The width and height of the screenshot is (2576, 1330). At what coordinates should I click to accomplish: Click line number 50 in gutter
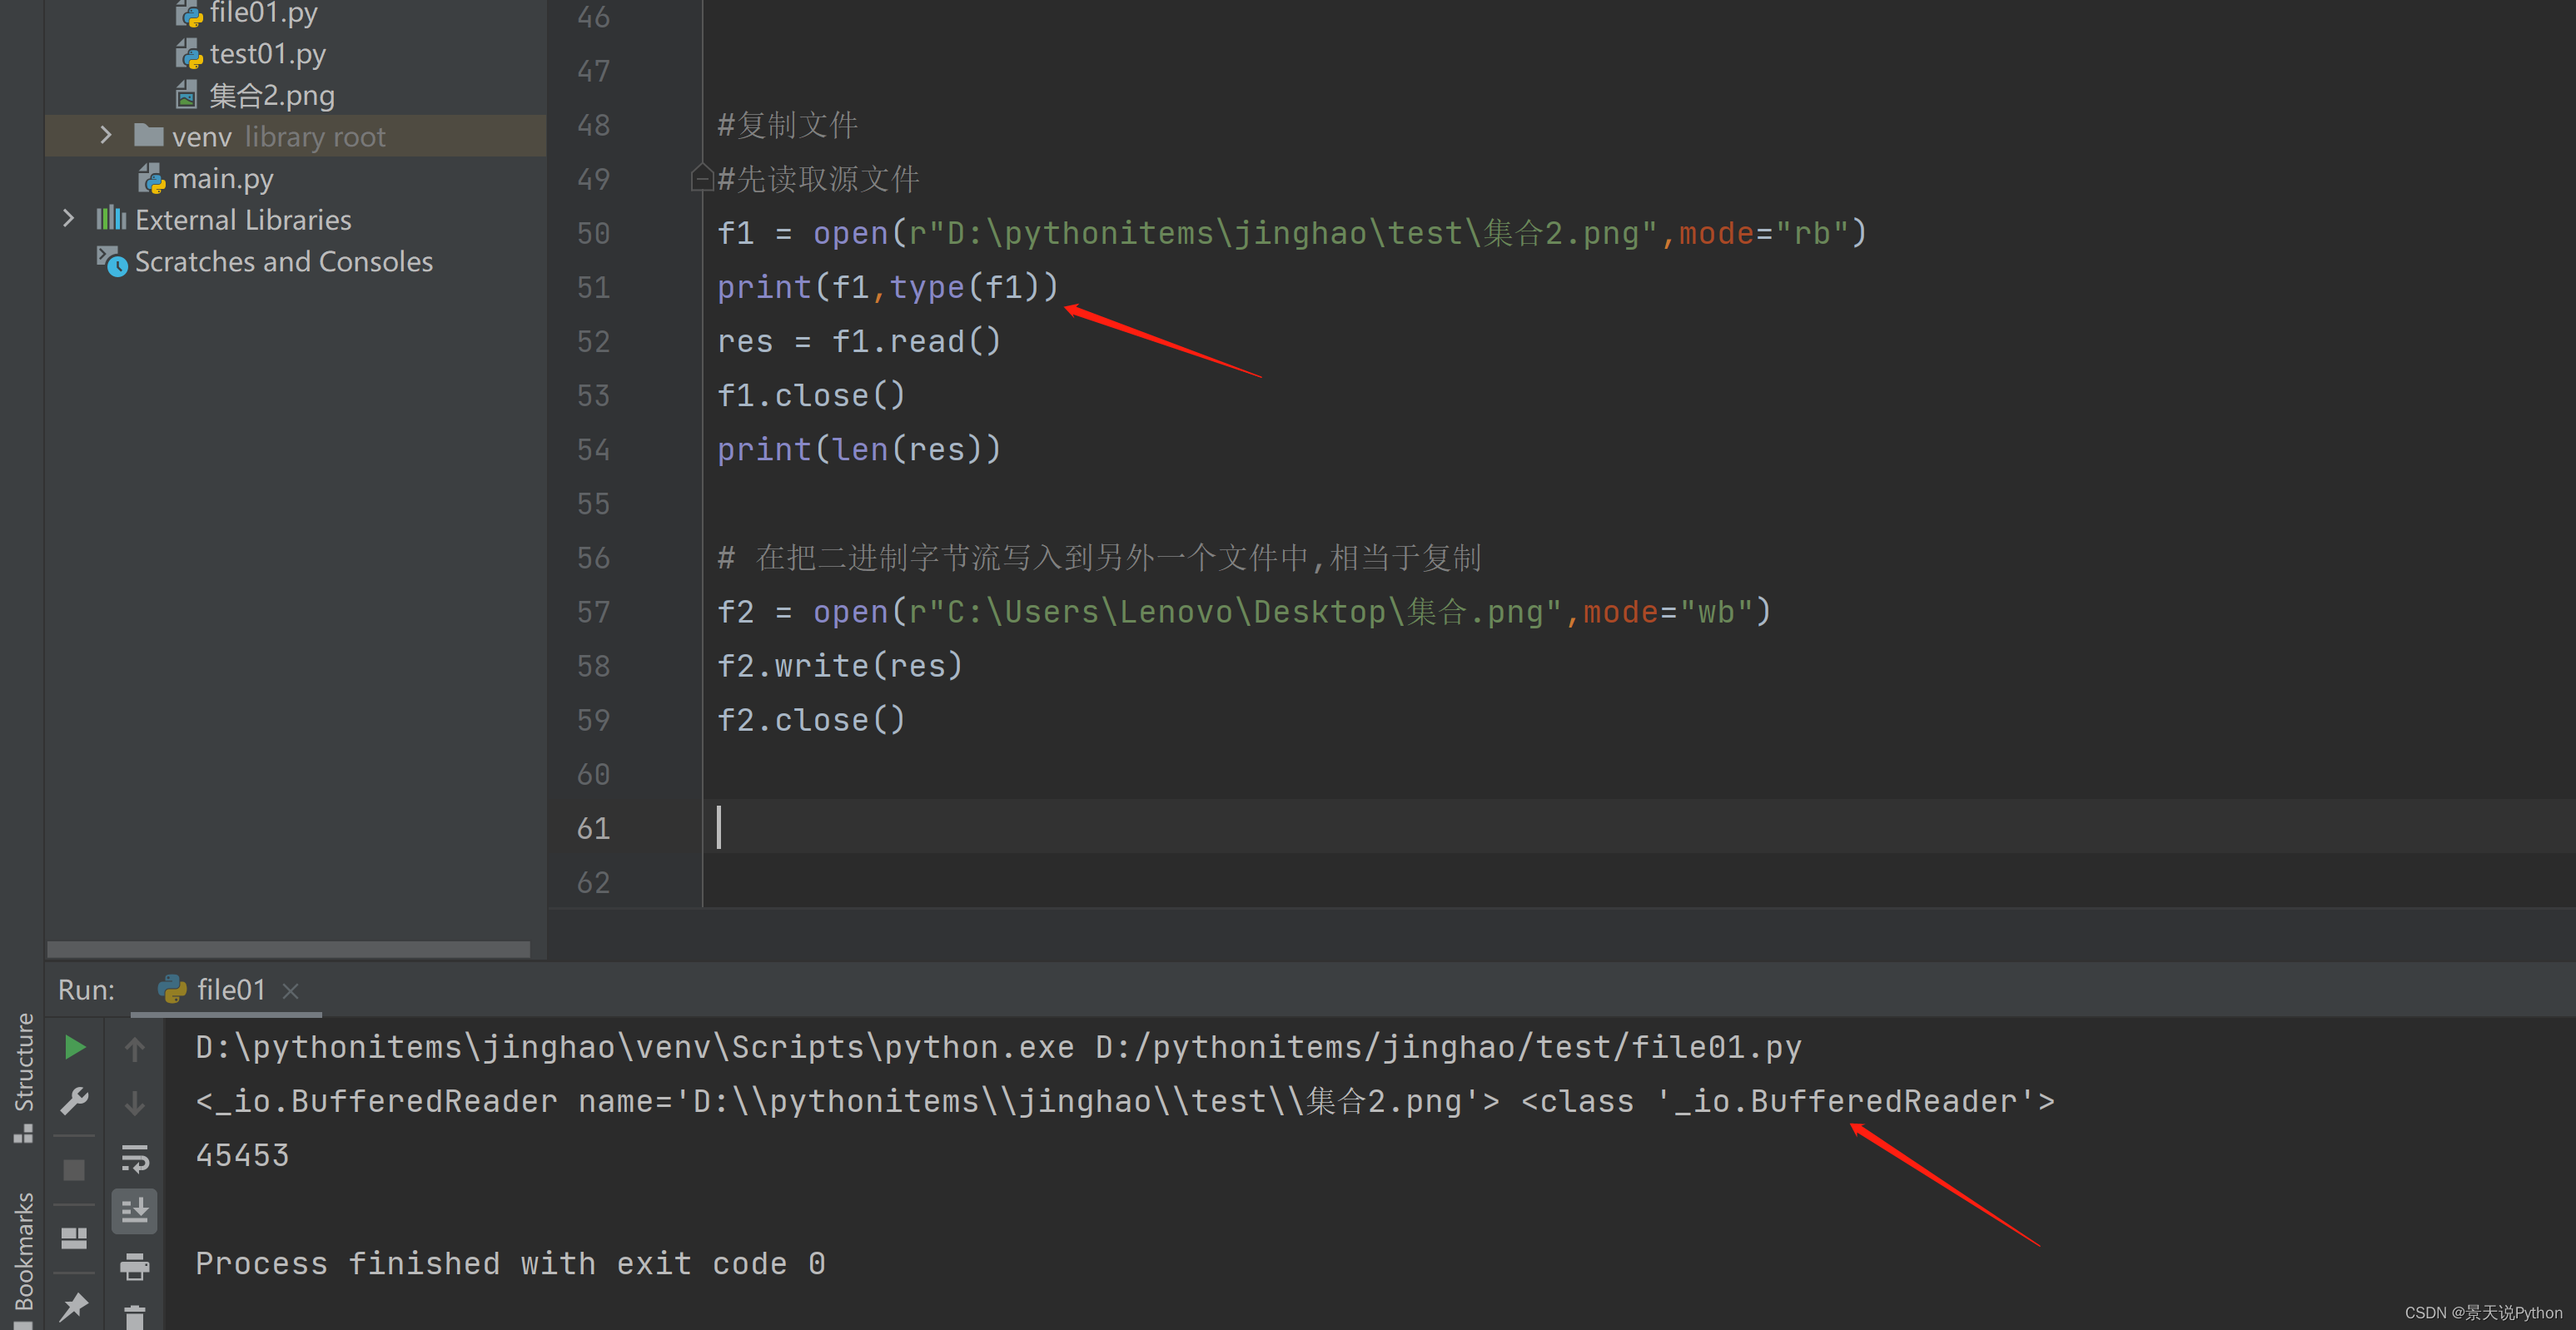coord(593,233)
